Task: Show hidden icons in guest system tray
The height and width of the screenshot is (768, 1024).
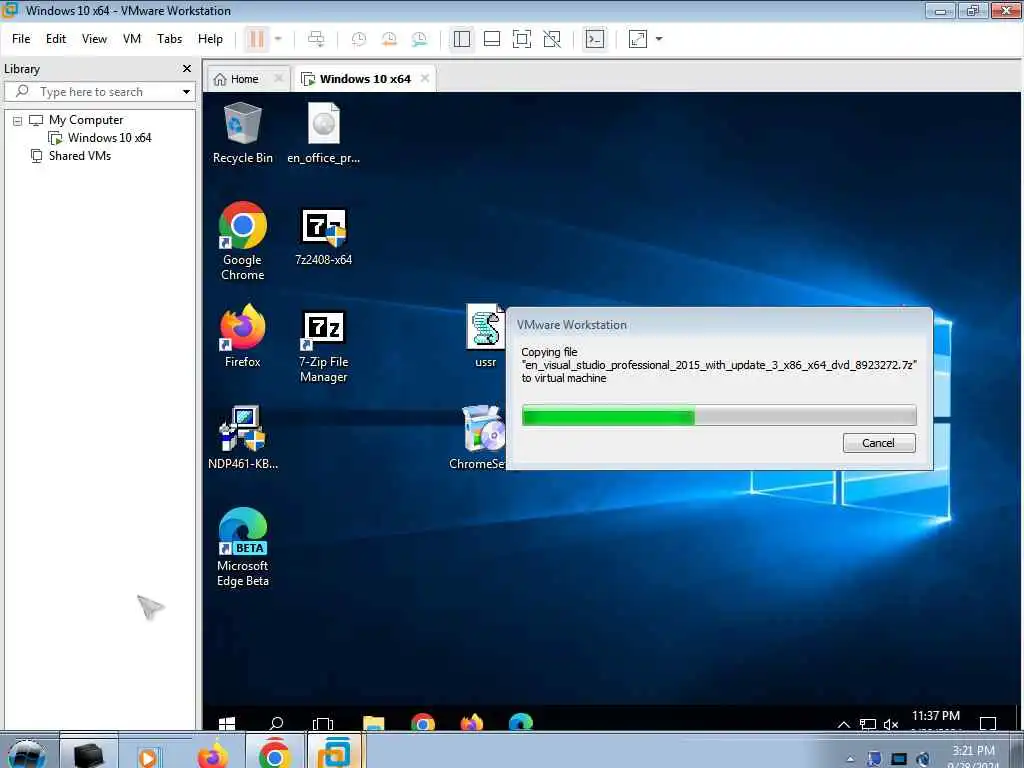Action: [x=844, y=724]
